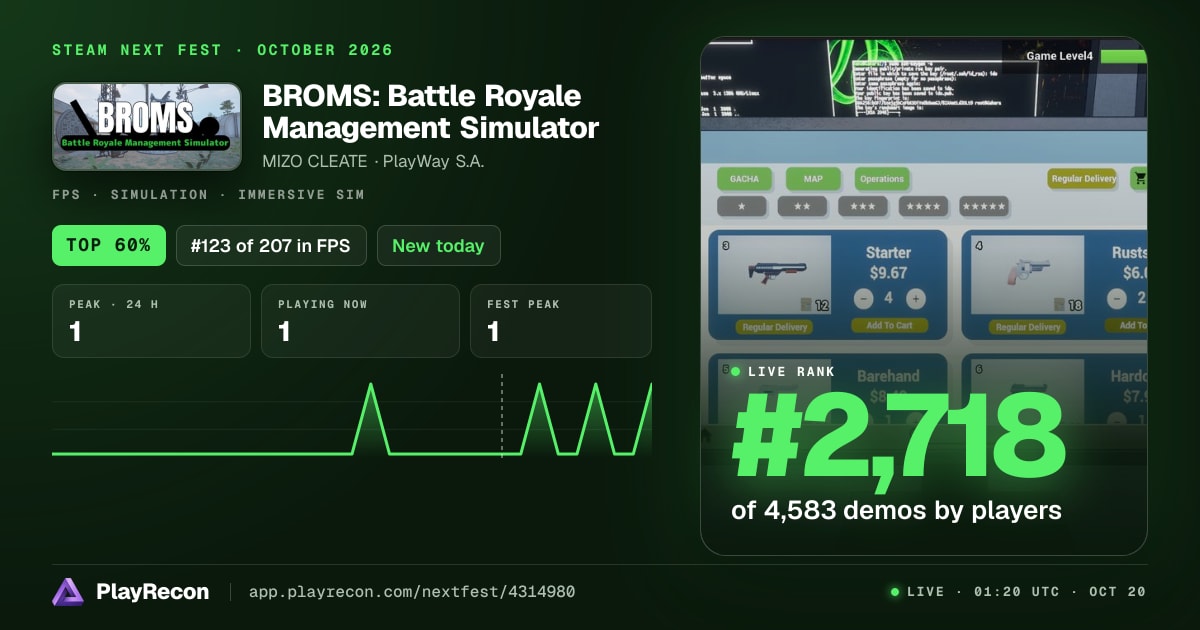1200x630 pixels.
Task: Open the app.playrecon.com/nextfest/4314980 link
Action: pyautogui.click(x=412, y=592)
